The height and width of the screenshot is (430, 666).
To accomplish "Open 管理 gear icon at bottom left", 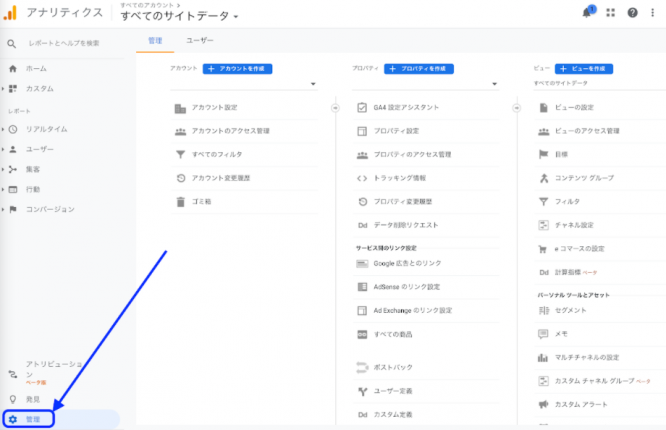I will pyautogui.click(x=13, y=419).
